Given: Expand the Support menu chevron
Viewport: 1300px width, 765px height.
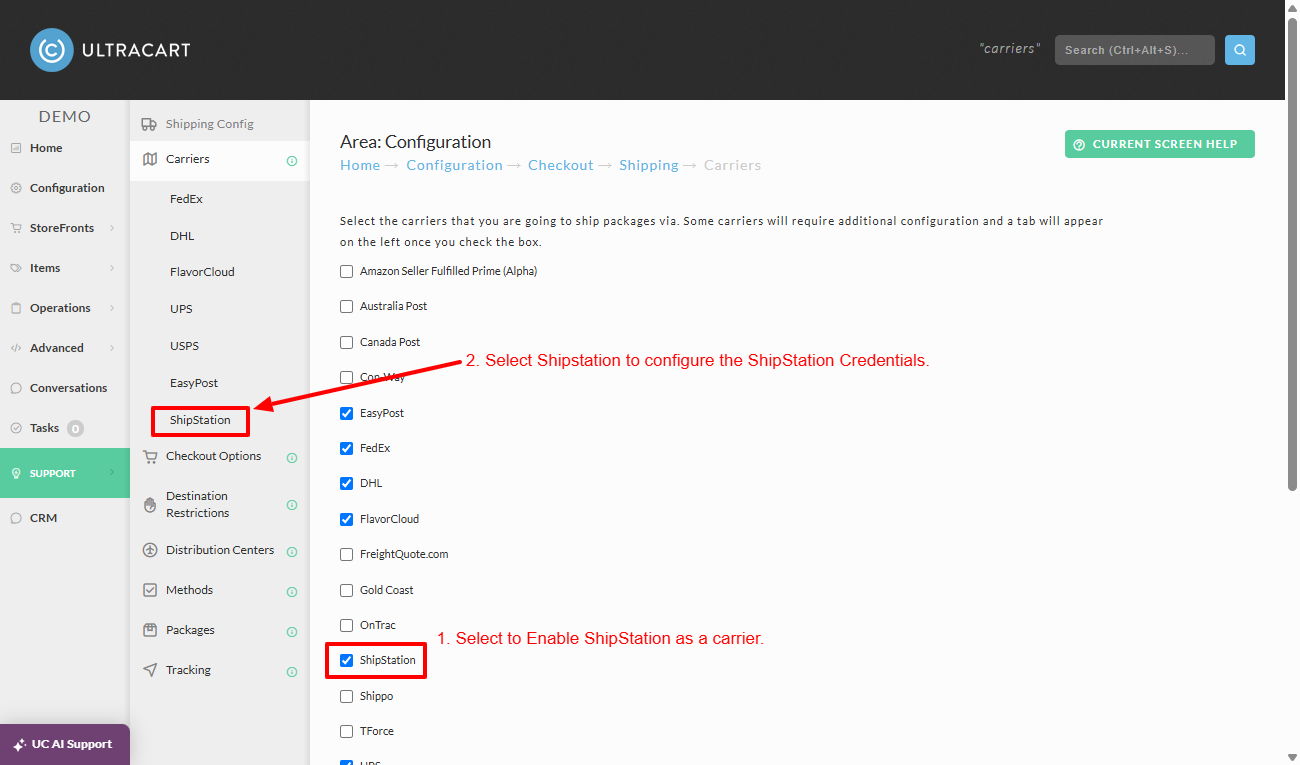Looking at the screenshot, I should (x=112, y=473).
